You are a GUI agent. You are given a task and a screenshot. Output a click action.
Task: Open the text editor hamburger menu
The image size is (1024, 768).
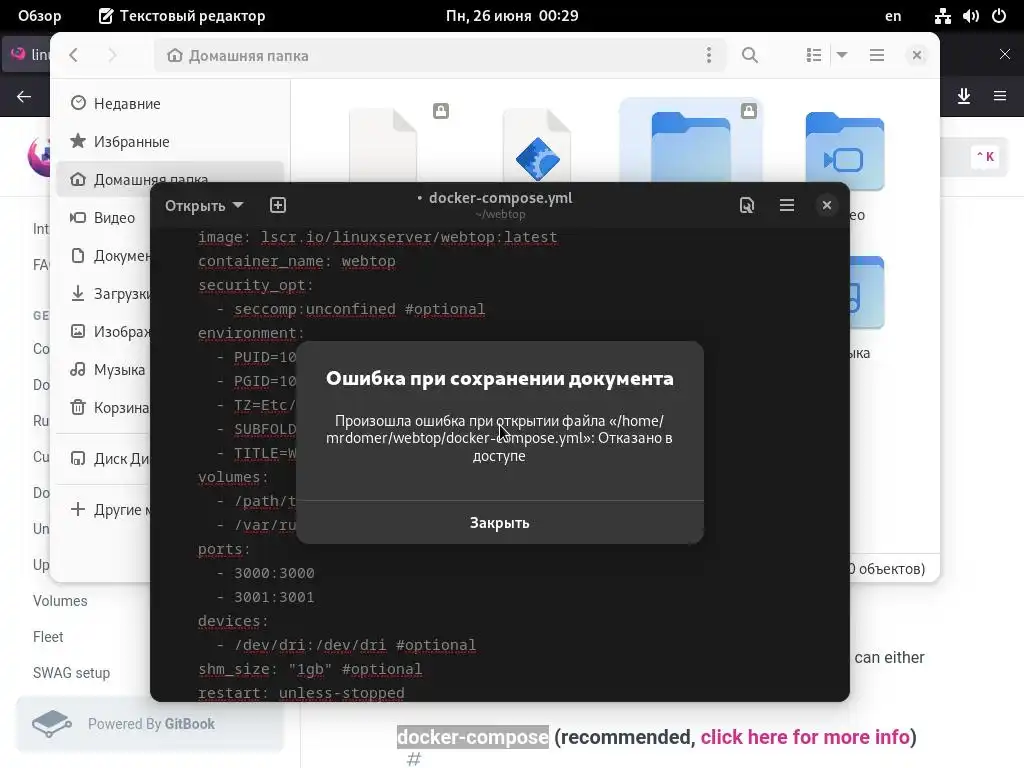click(787, 206)
